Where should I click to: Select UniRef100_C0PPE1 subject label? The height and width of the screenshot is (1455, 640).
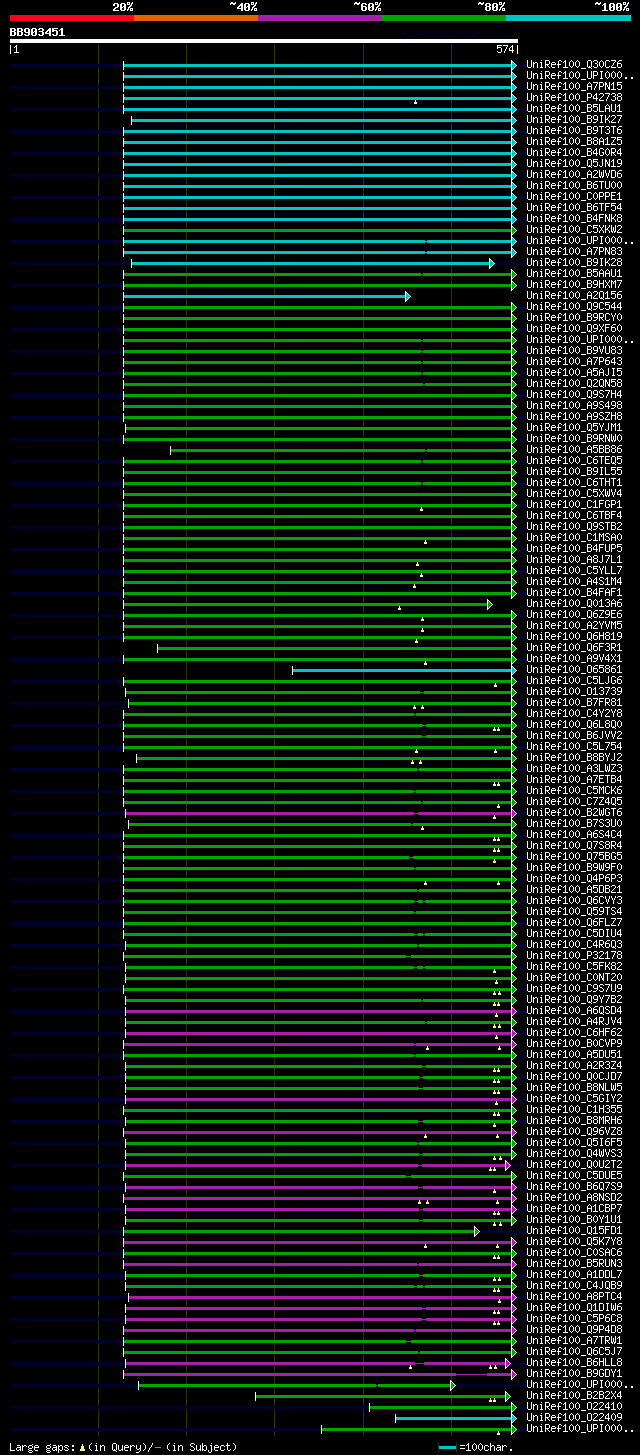tap(574, 196)
